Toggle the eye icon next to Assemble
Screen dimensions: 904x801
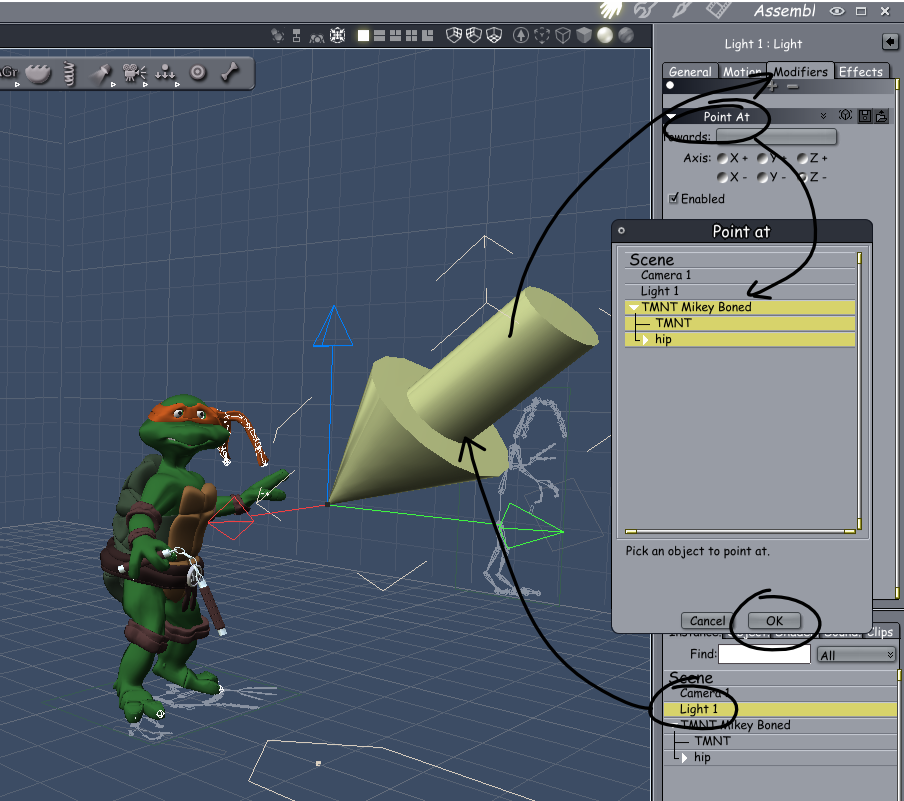(x=837, y=11)
